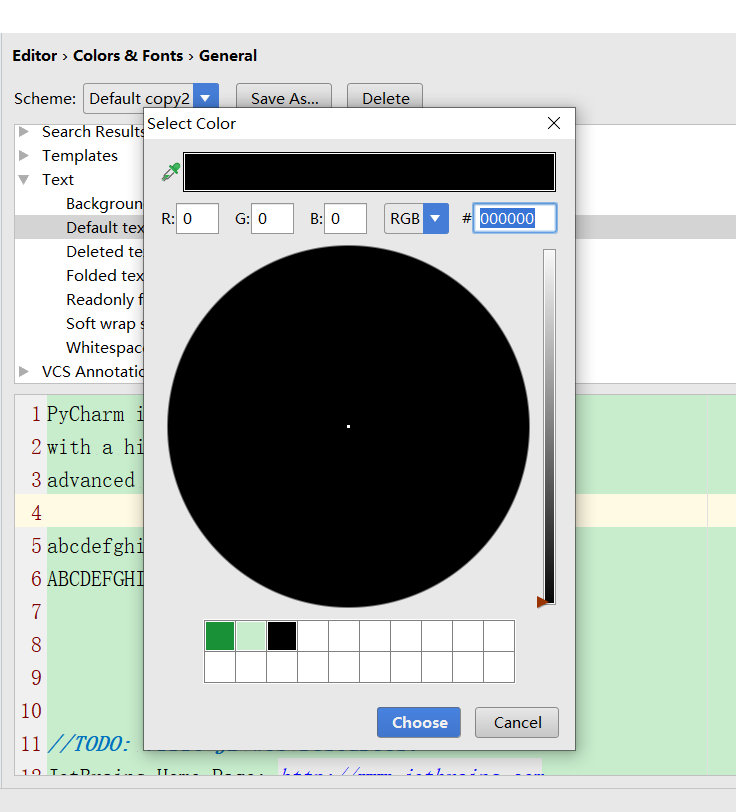Focus the R value field
The width and height of the screenshot is (736, 812).
197,219
